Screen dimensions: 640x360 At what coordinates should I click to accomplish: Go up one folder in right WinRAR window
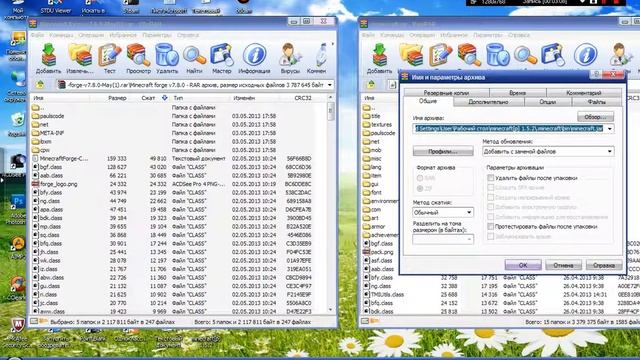(371, 84)
